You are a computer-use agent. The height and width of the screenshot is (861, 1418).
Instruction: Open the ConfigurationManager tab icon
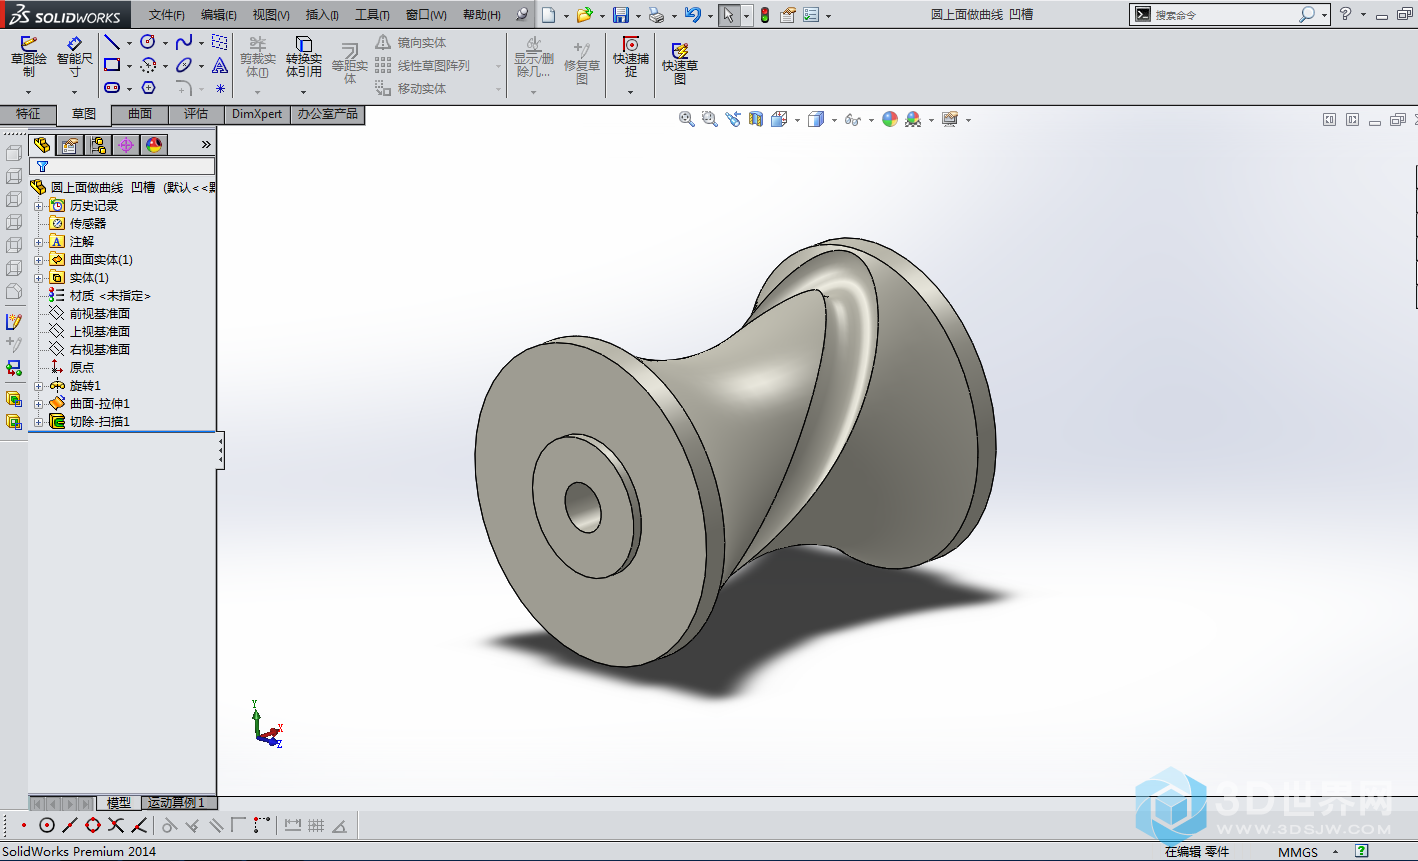click(97, 145)
